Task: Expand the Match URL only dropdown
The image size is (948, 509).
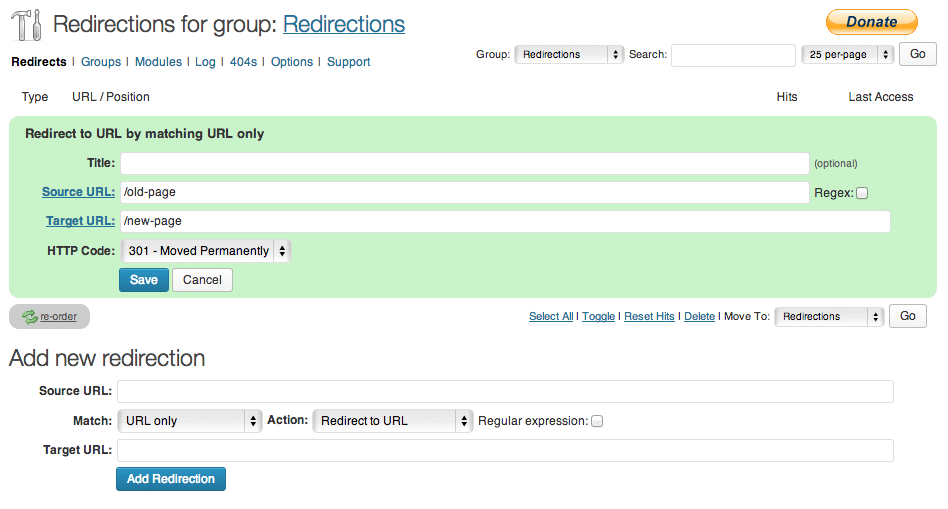Action: [x=189, y=421]
